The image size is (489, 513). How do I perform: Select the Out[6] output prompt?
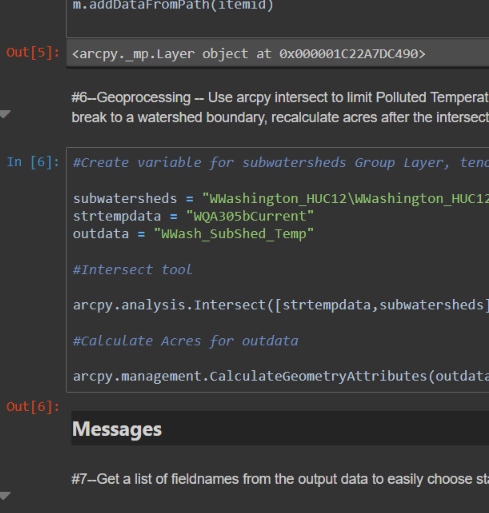[33, 407]
